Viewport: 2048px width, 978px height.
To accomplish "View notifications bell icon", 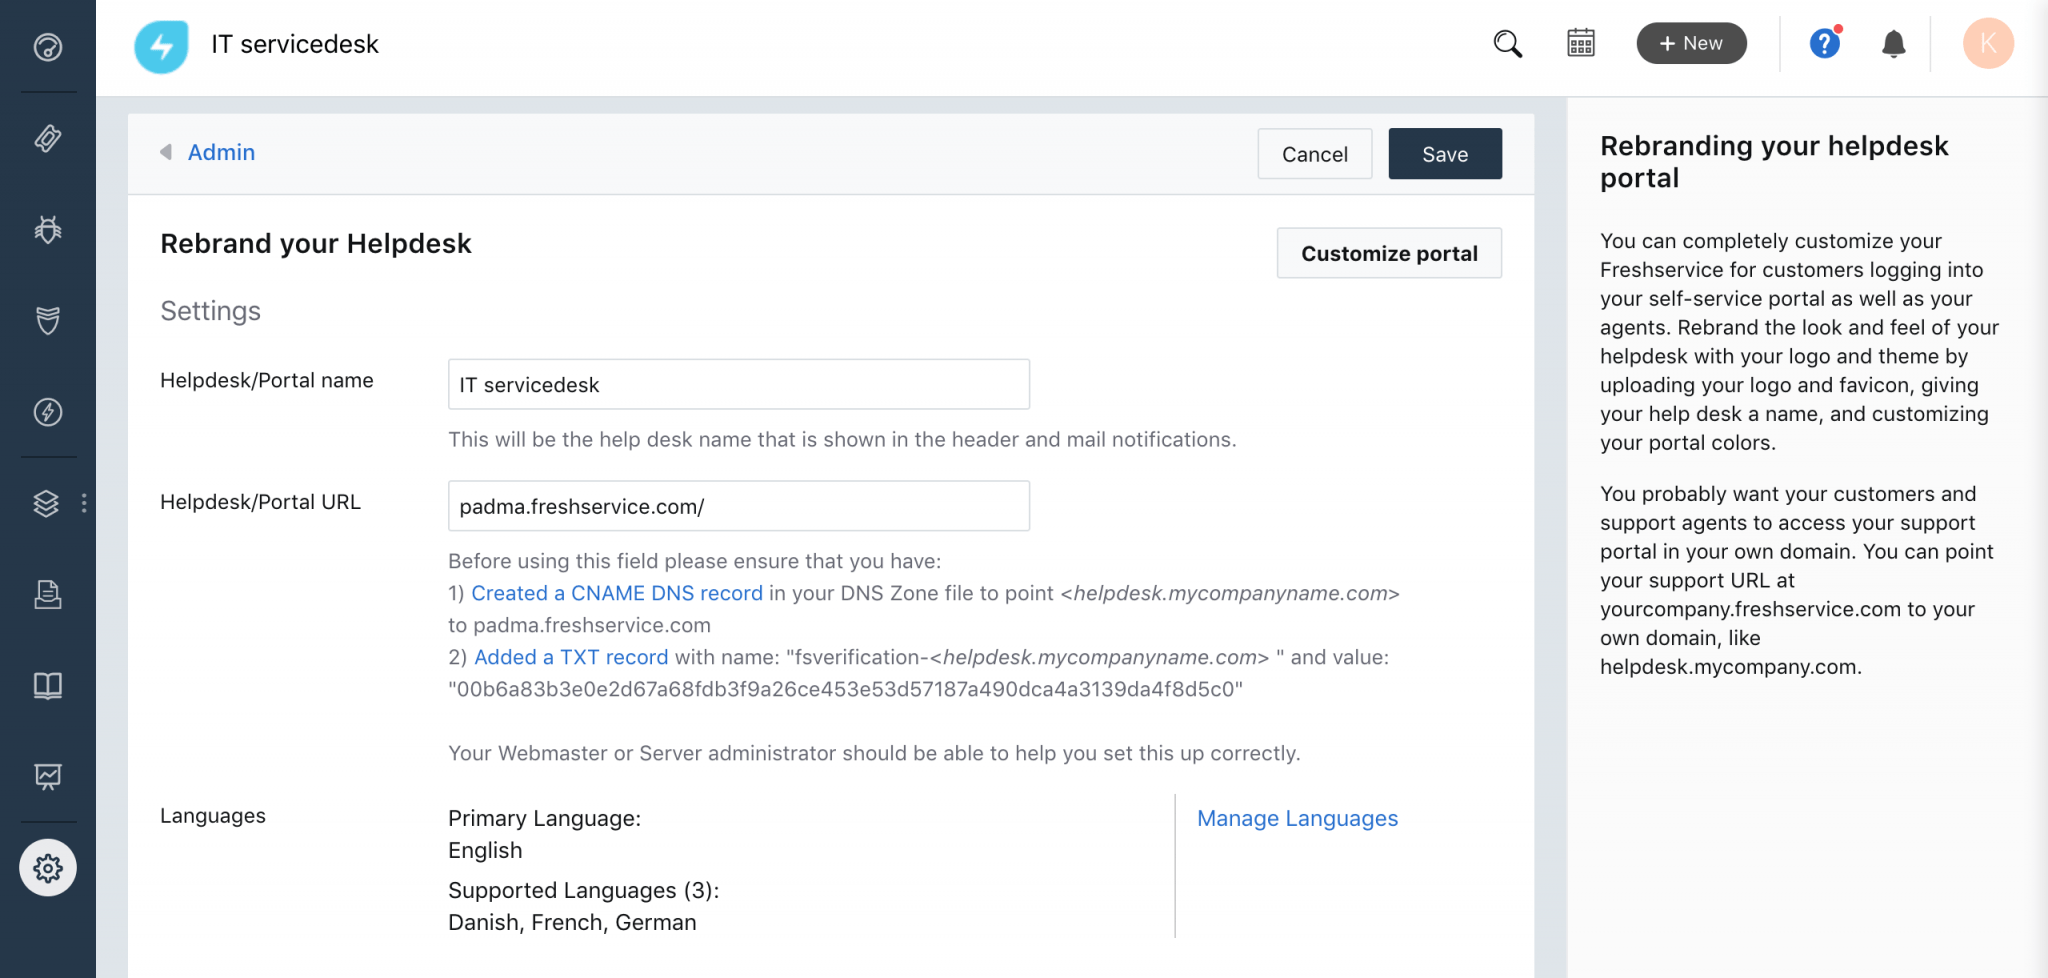I will (1893, 44).
